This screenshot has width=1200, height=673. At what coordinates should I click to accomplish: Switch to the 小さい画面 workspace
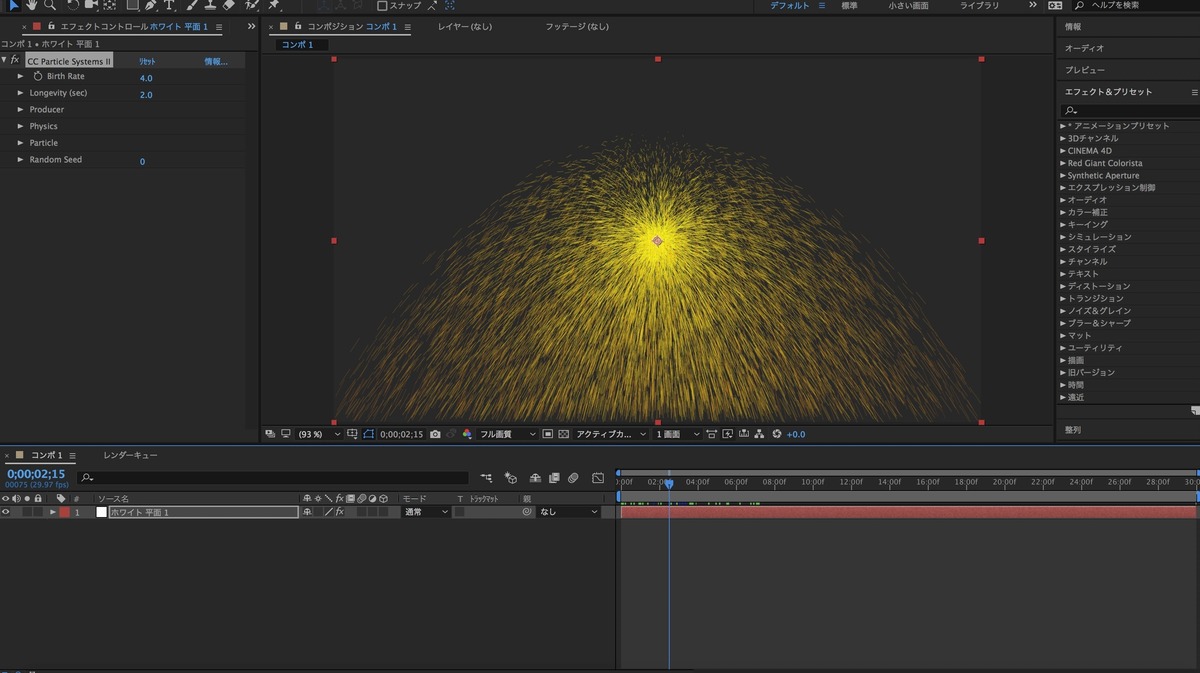pos(908,6)
